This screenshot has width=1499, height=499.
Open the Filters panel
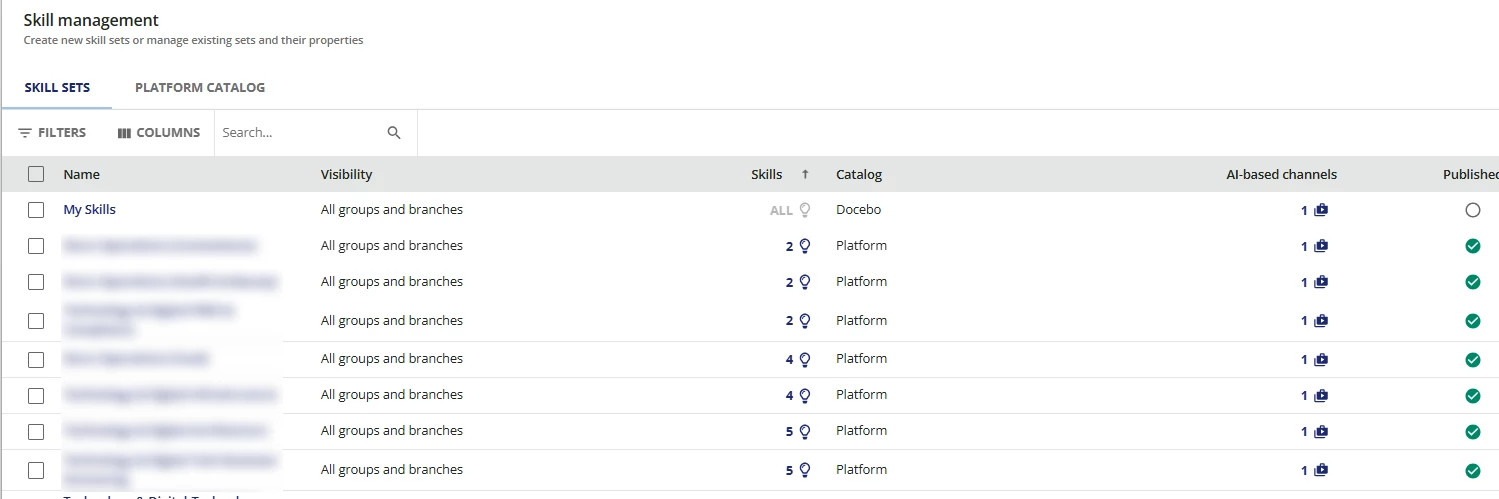point(52,133)
